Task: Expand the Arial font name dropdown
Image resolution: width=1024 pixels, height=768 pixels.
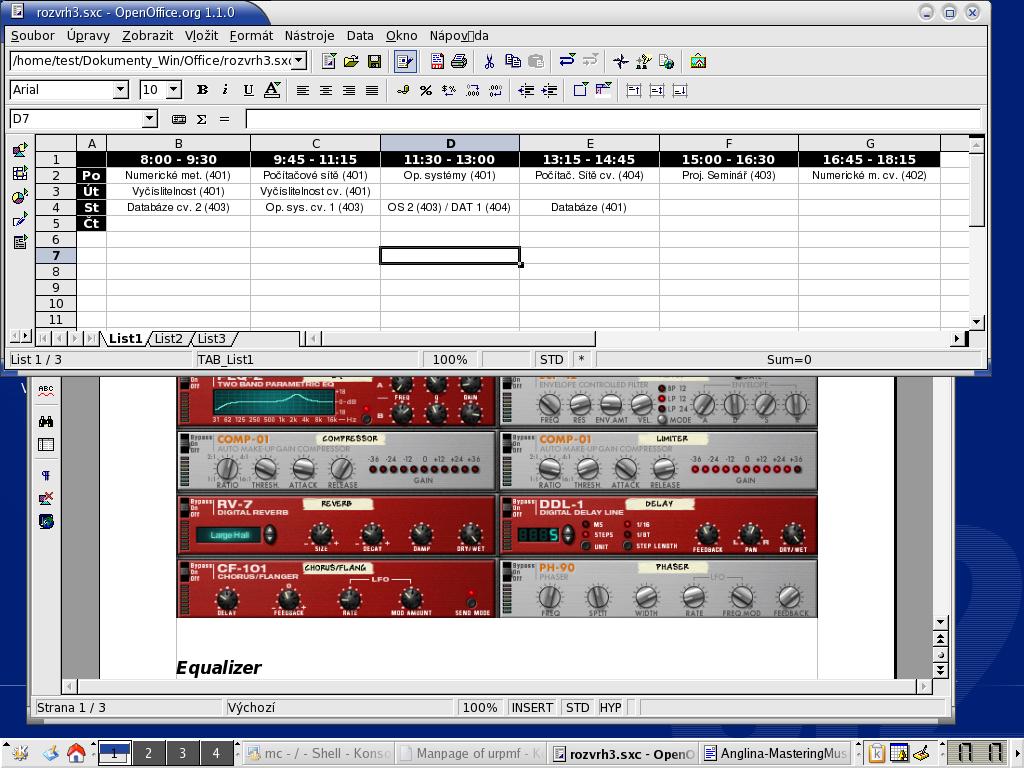Action: tap(120, 89)
